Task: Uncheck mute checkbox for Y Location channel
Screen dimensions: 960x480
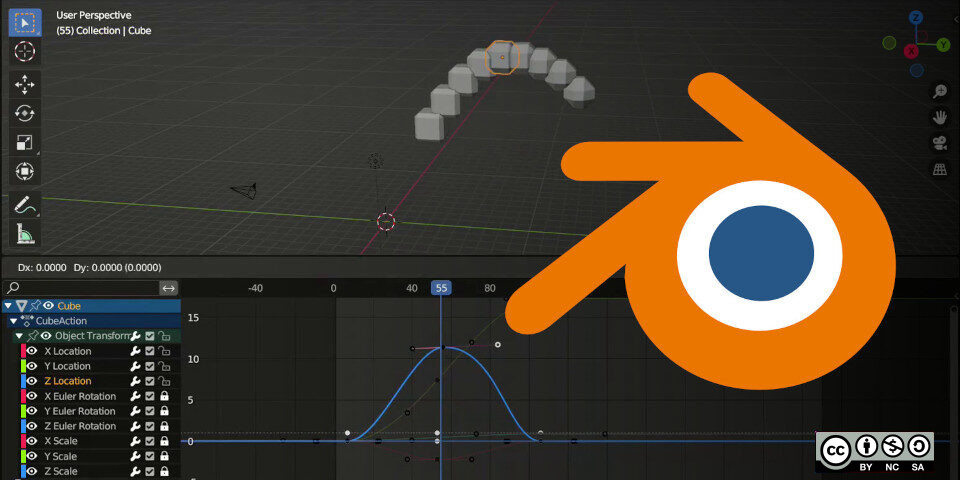Action: pos(149,366)
